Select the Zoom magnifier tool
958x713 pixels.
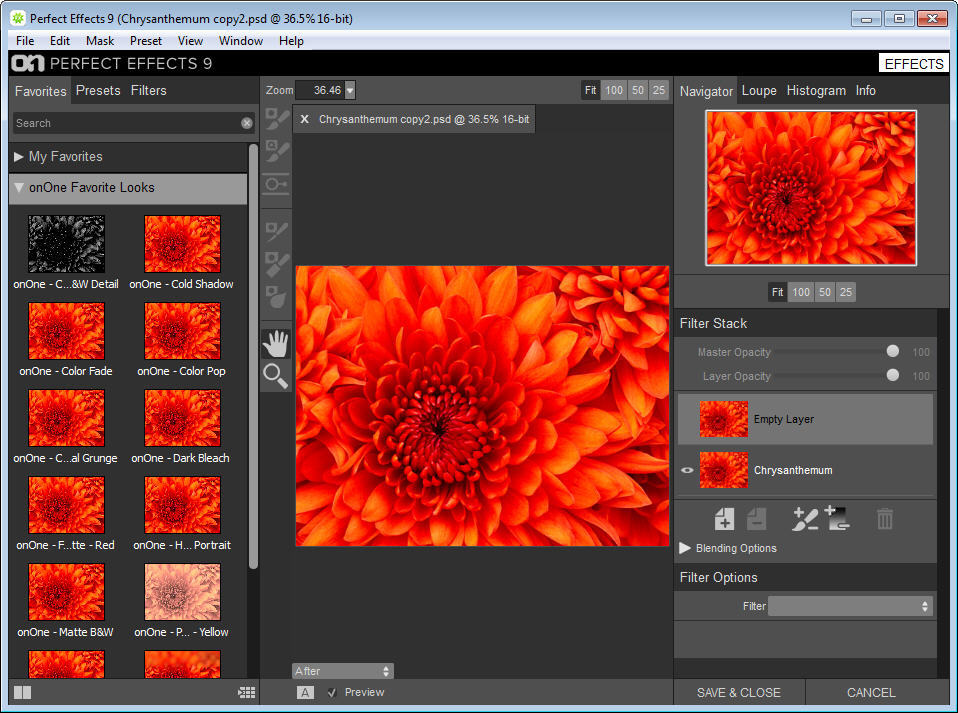click(x=275, y=376)
